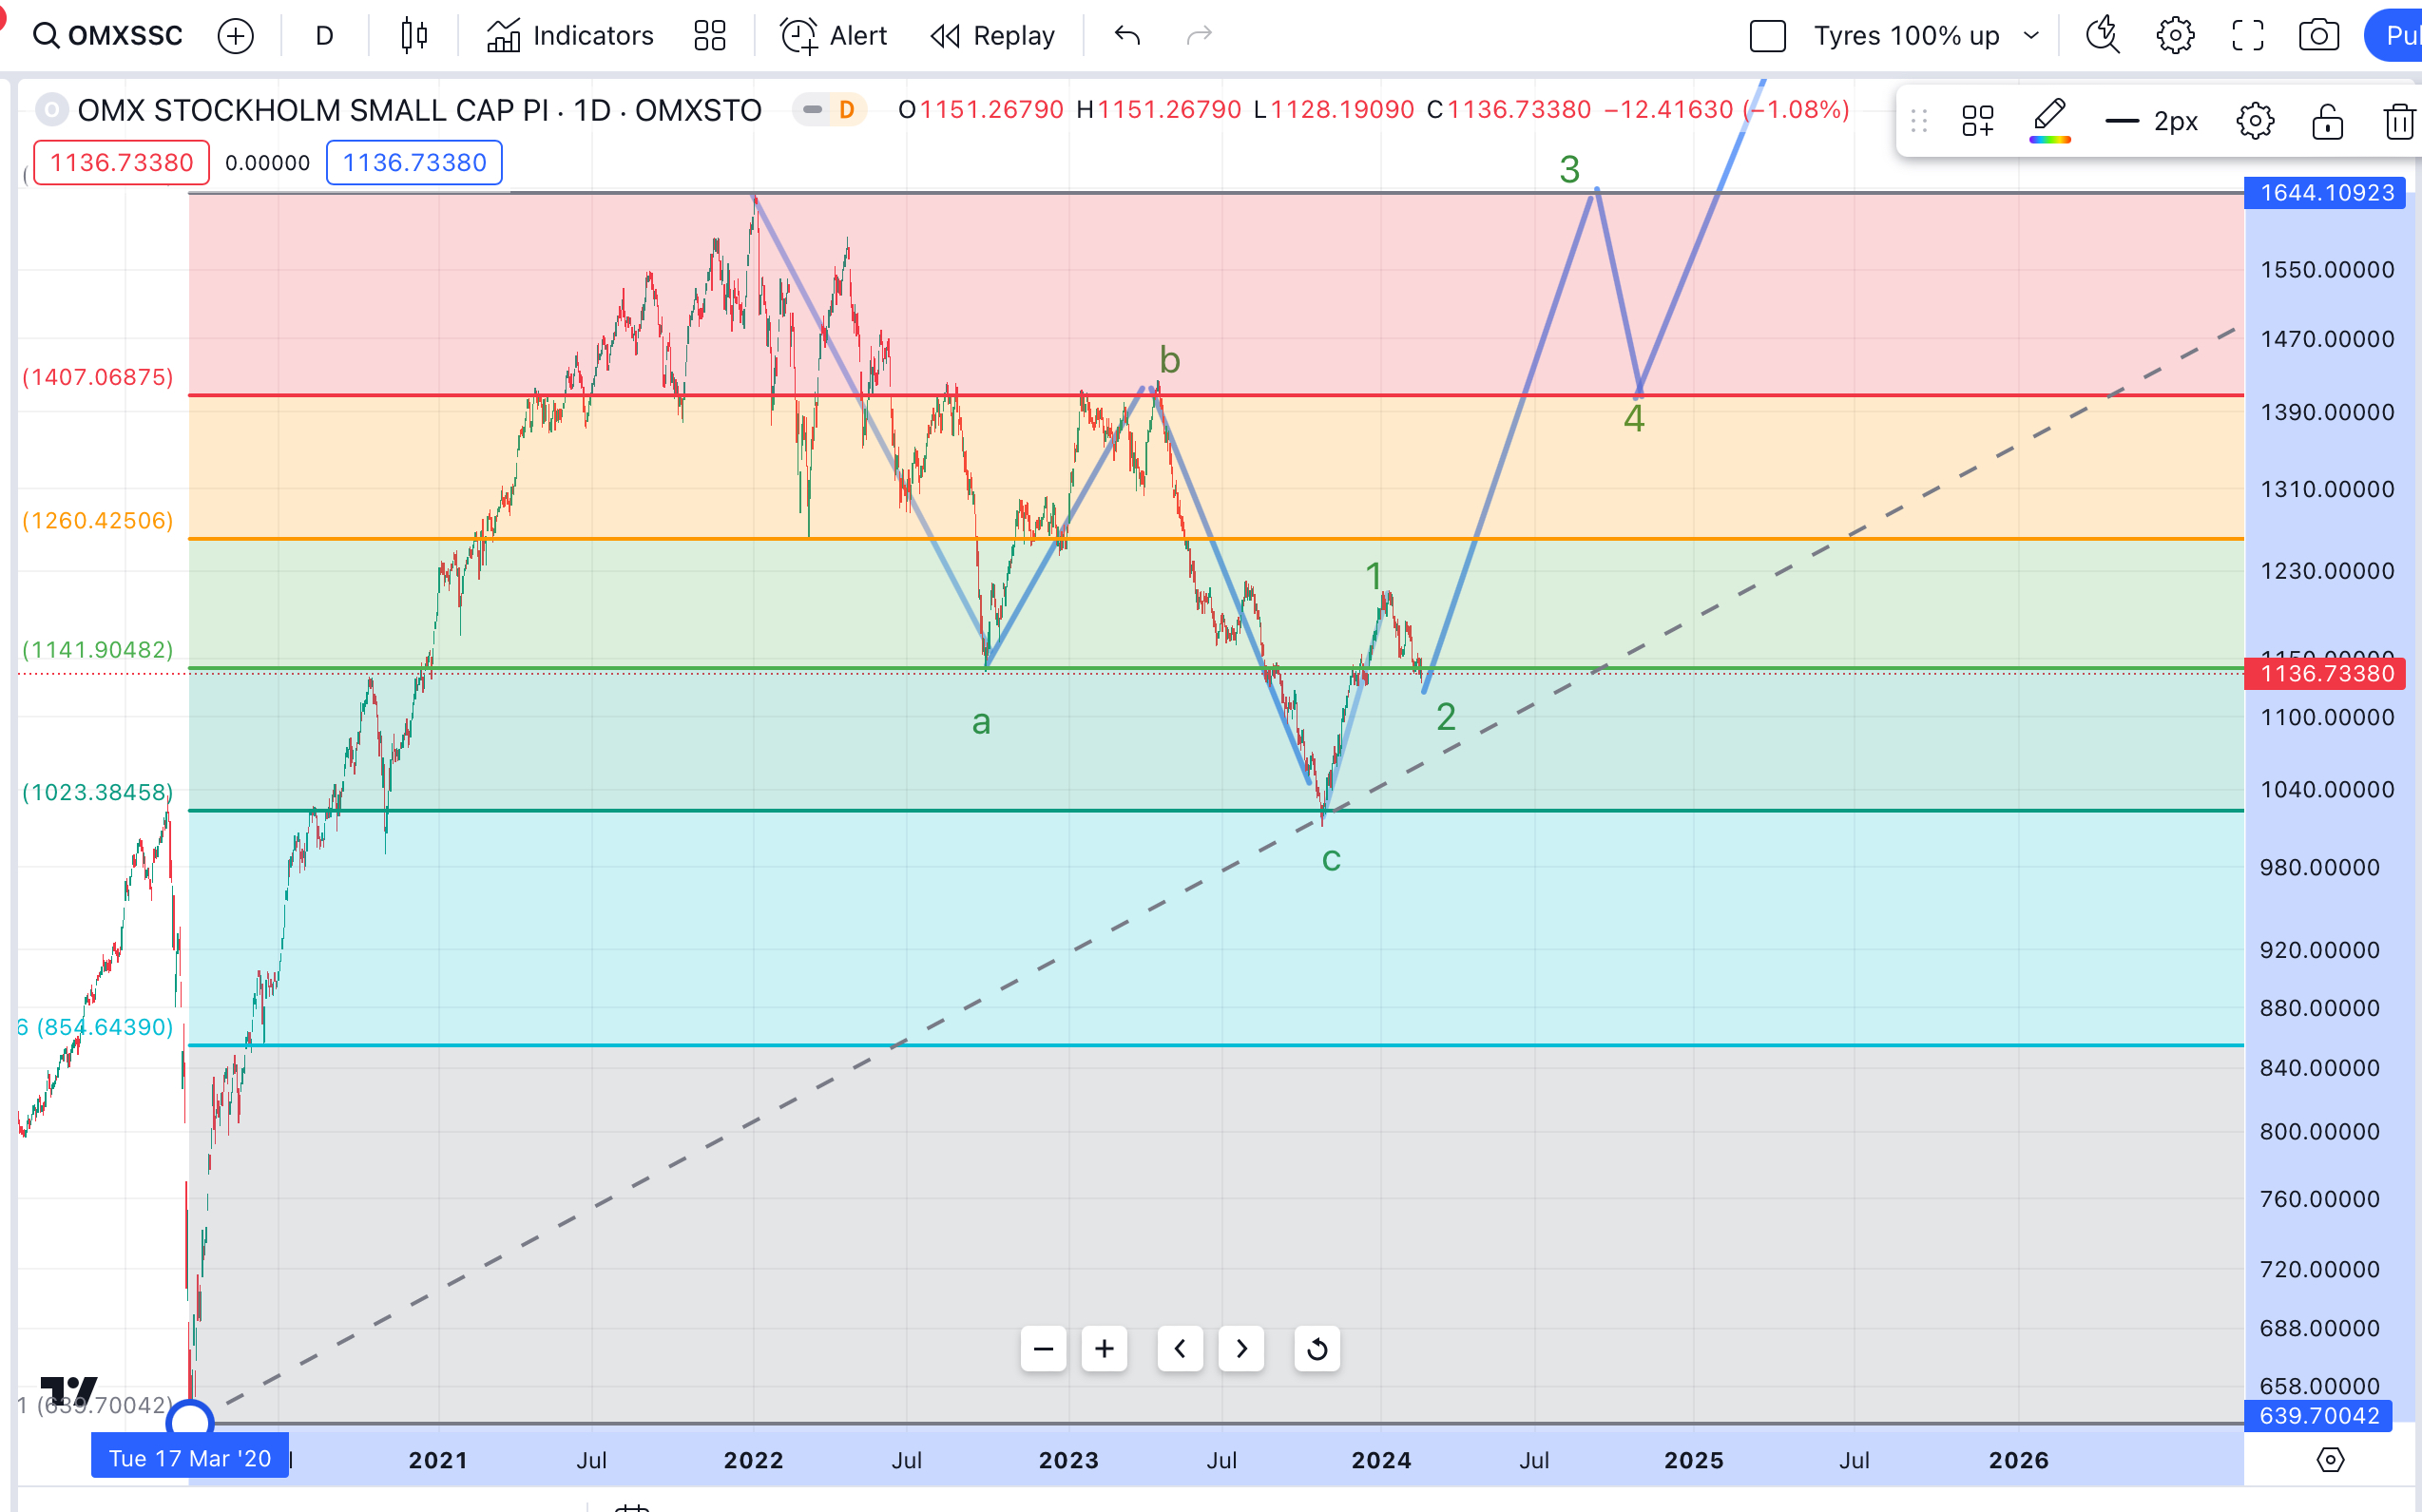This screenshot has height=1512, width=2422.
Task: Click the 1644.10923 price label
Action: coord(2326,193)
